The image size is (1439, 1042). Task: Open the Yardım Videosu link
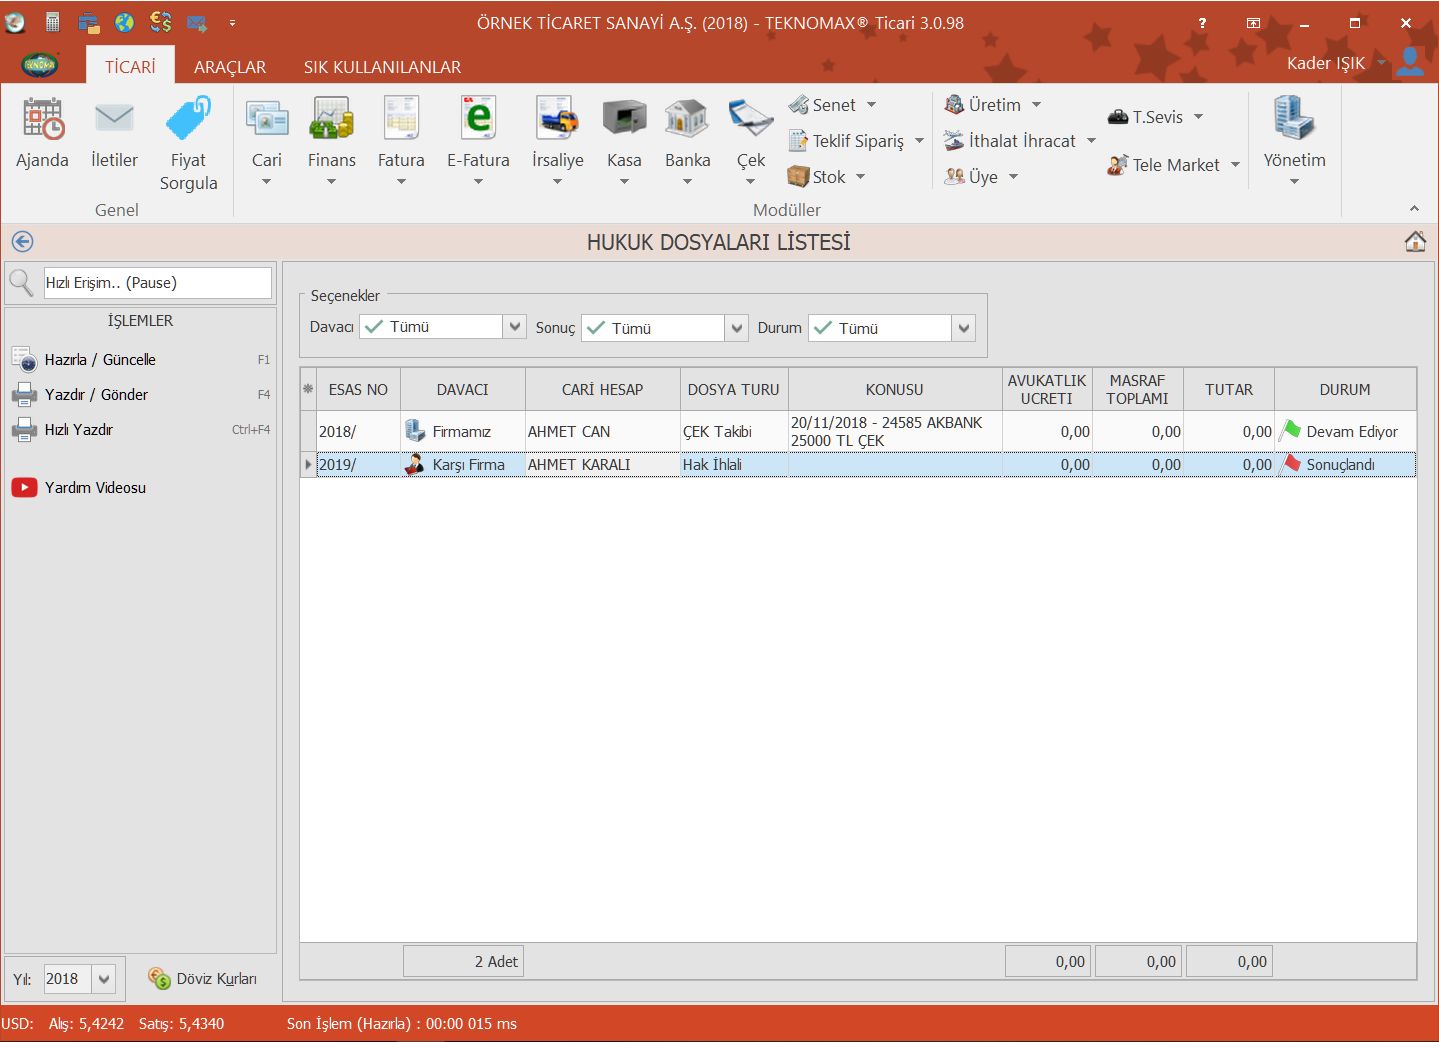point(95,487)
